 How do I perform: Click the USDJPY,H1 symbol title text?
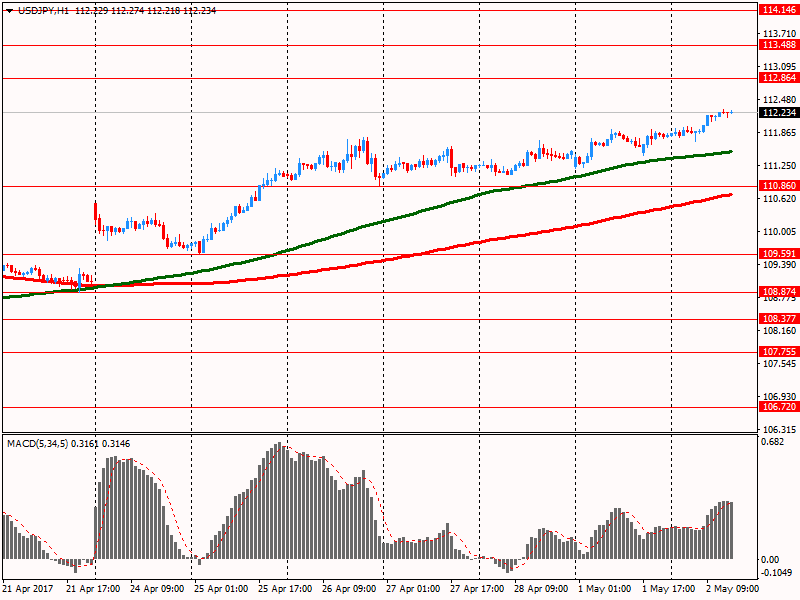coord(43,10)
